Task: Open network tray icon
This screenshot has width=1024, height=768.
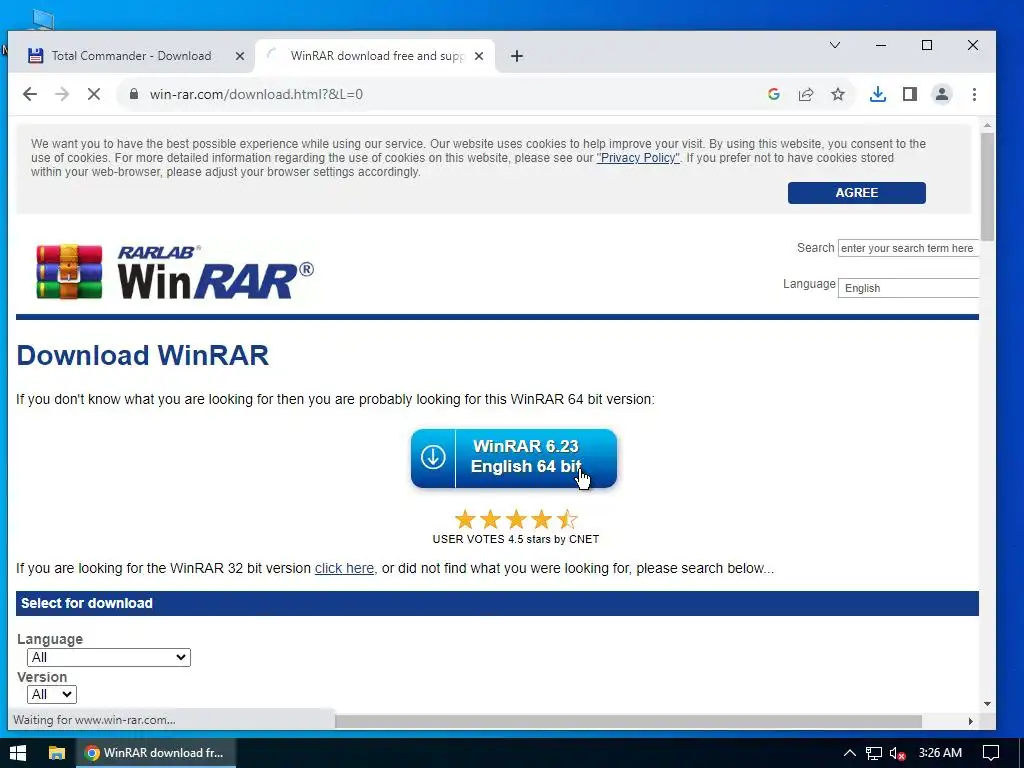Action: pyautogui.click(x=873, y=753)
